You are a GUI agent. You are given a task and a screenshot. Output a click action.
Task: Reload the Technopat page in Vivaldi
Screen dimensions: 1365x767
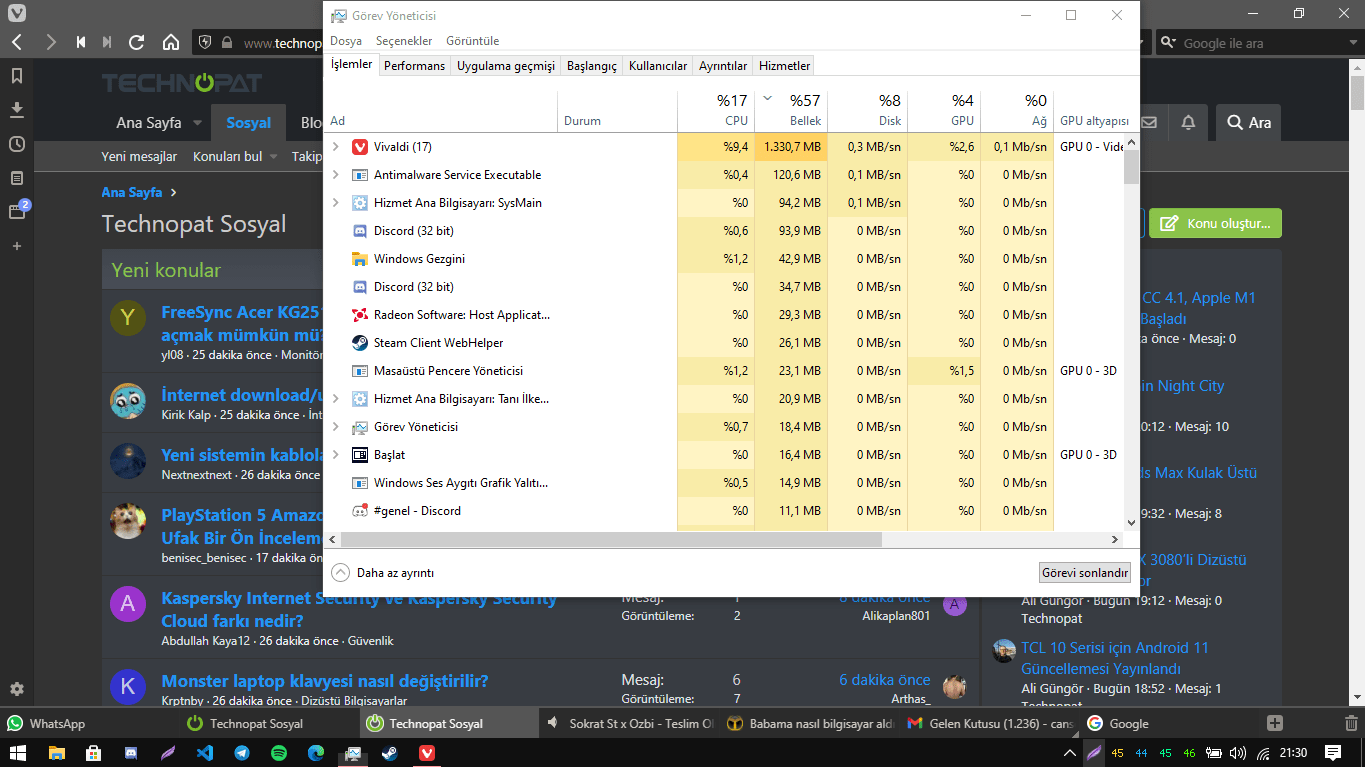coord(137,43)
